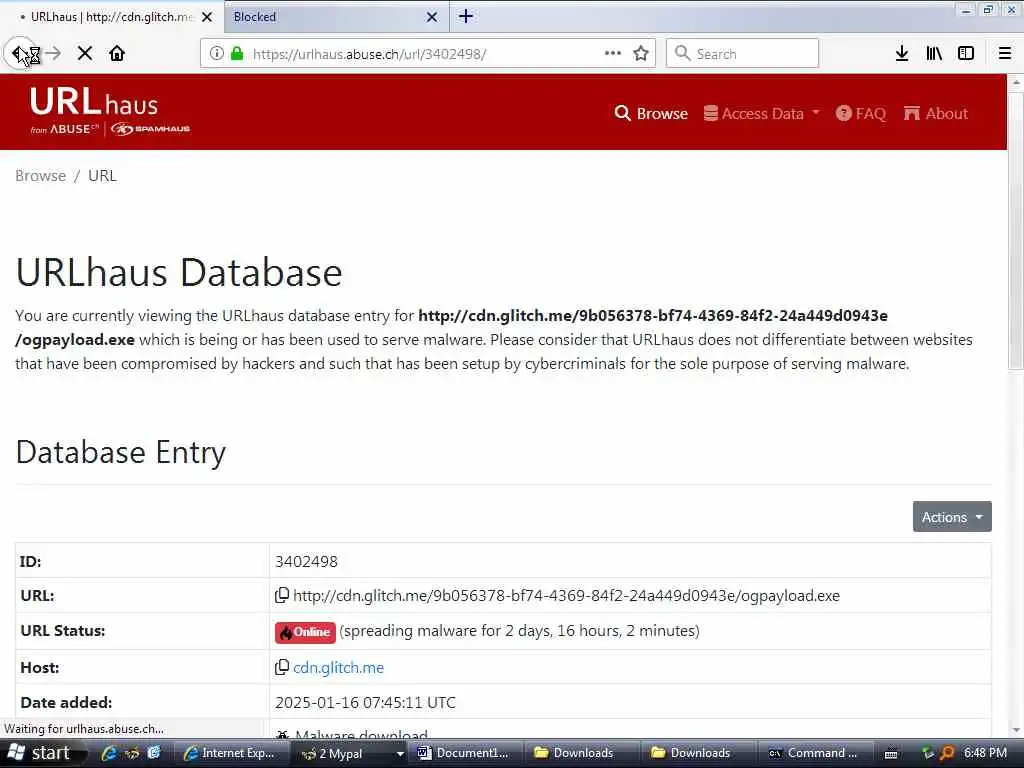Copy the host cdn.glitch.me with copy icon
This screenshot has height=768, width=1024.
tap(281, 667)
